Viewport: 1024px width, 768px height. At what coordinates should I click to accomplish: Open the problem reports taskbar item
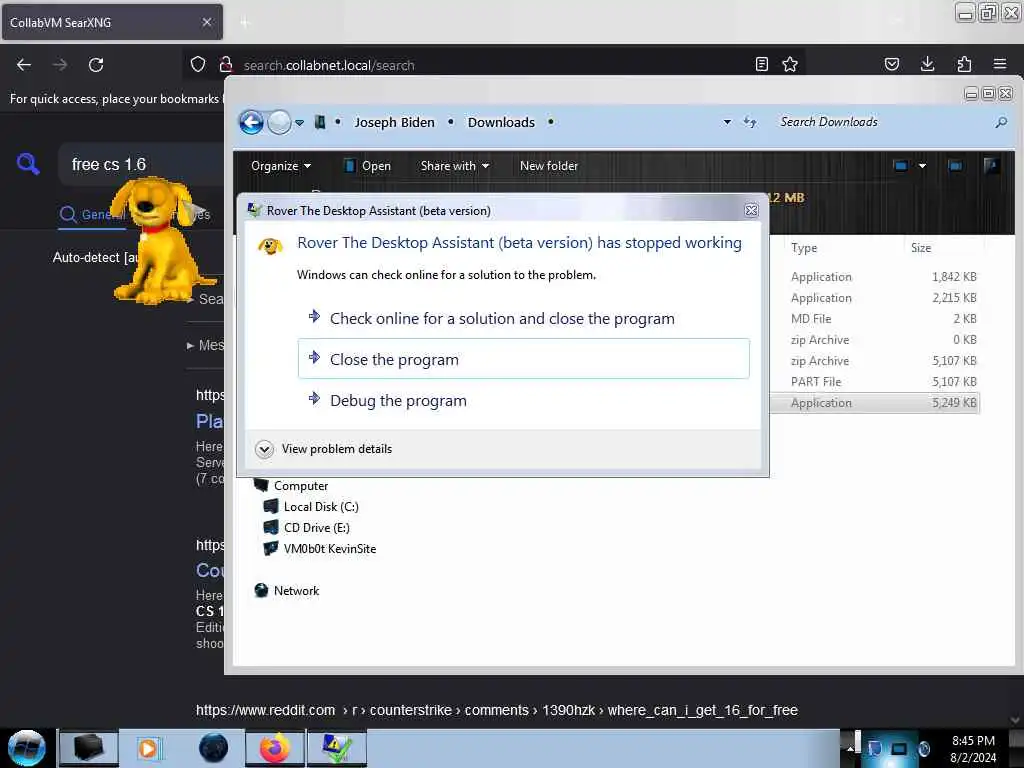pyautogui.click(x=337, y=748)
